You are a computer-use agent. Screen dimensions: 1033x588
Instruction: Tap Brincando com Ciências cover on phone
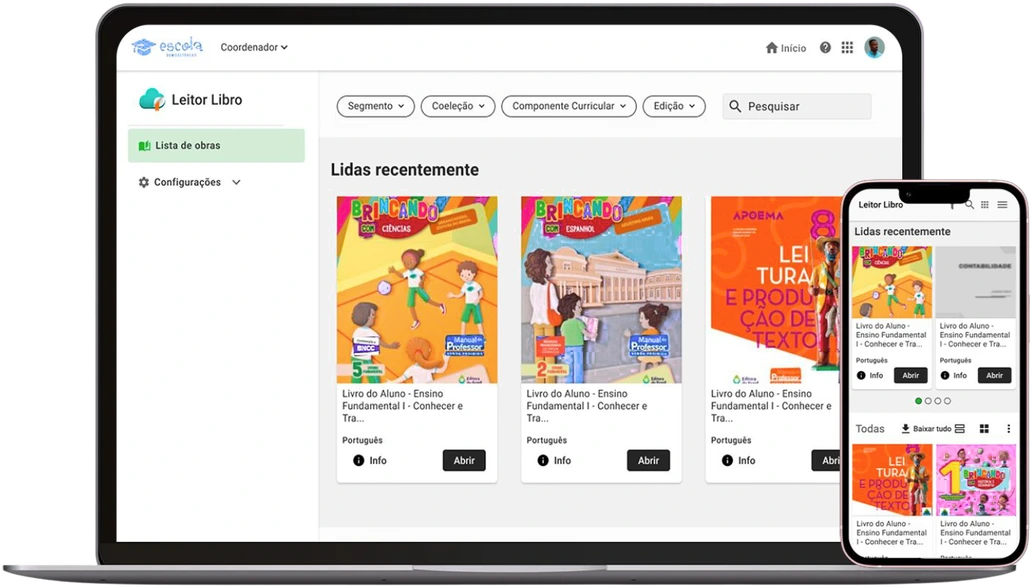pyautogui.click(x=892, y=282)
